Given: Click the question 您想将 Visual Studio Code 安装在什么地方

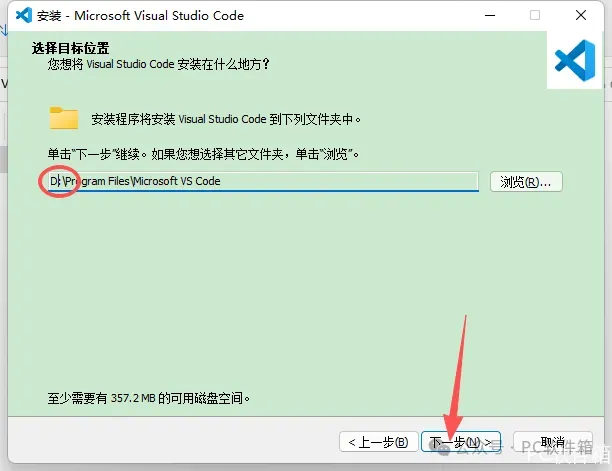Looking at the screenshot, I should pos(158,64).
